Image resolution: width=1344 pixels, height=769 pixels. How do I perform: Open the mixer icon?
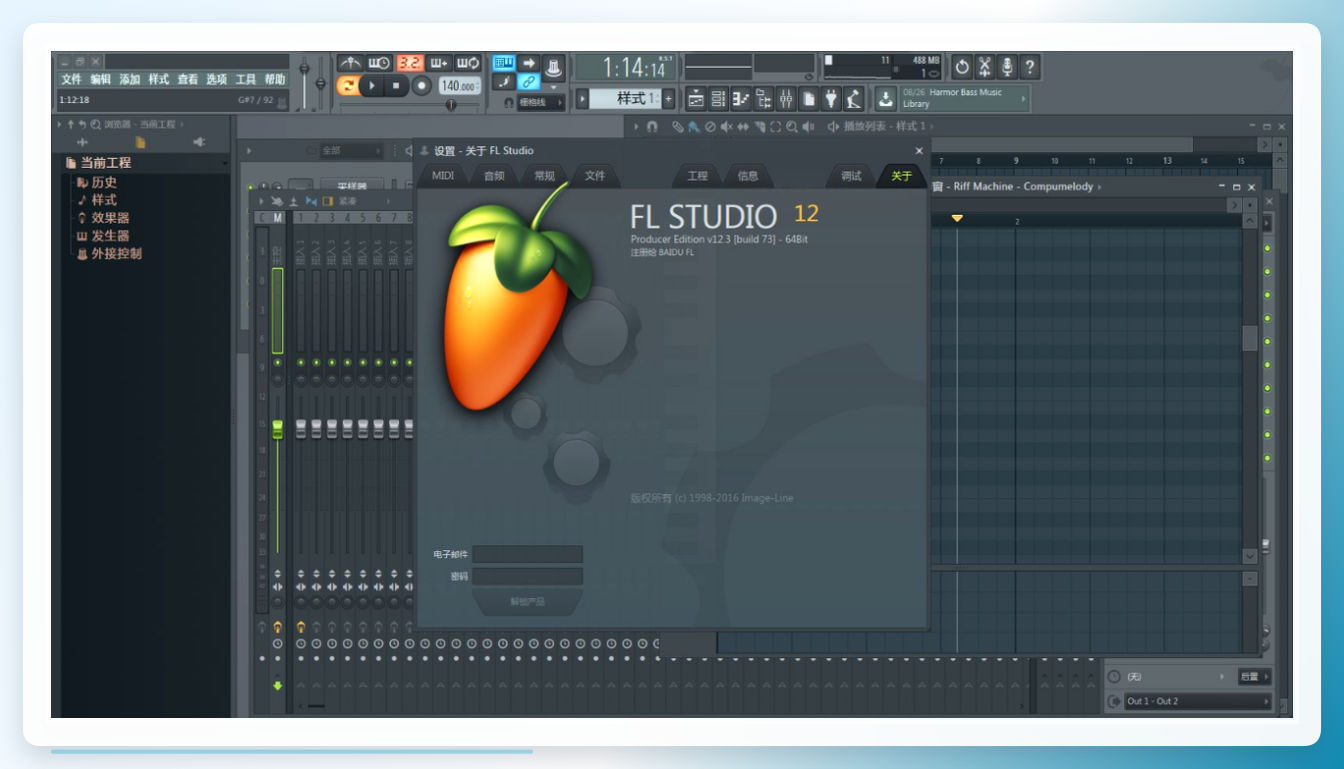786,98
